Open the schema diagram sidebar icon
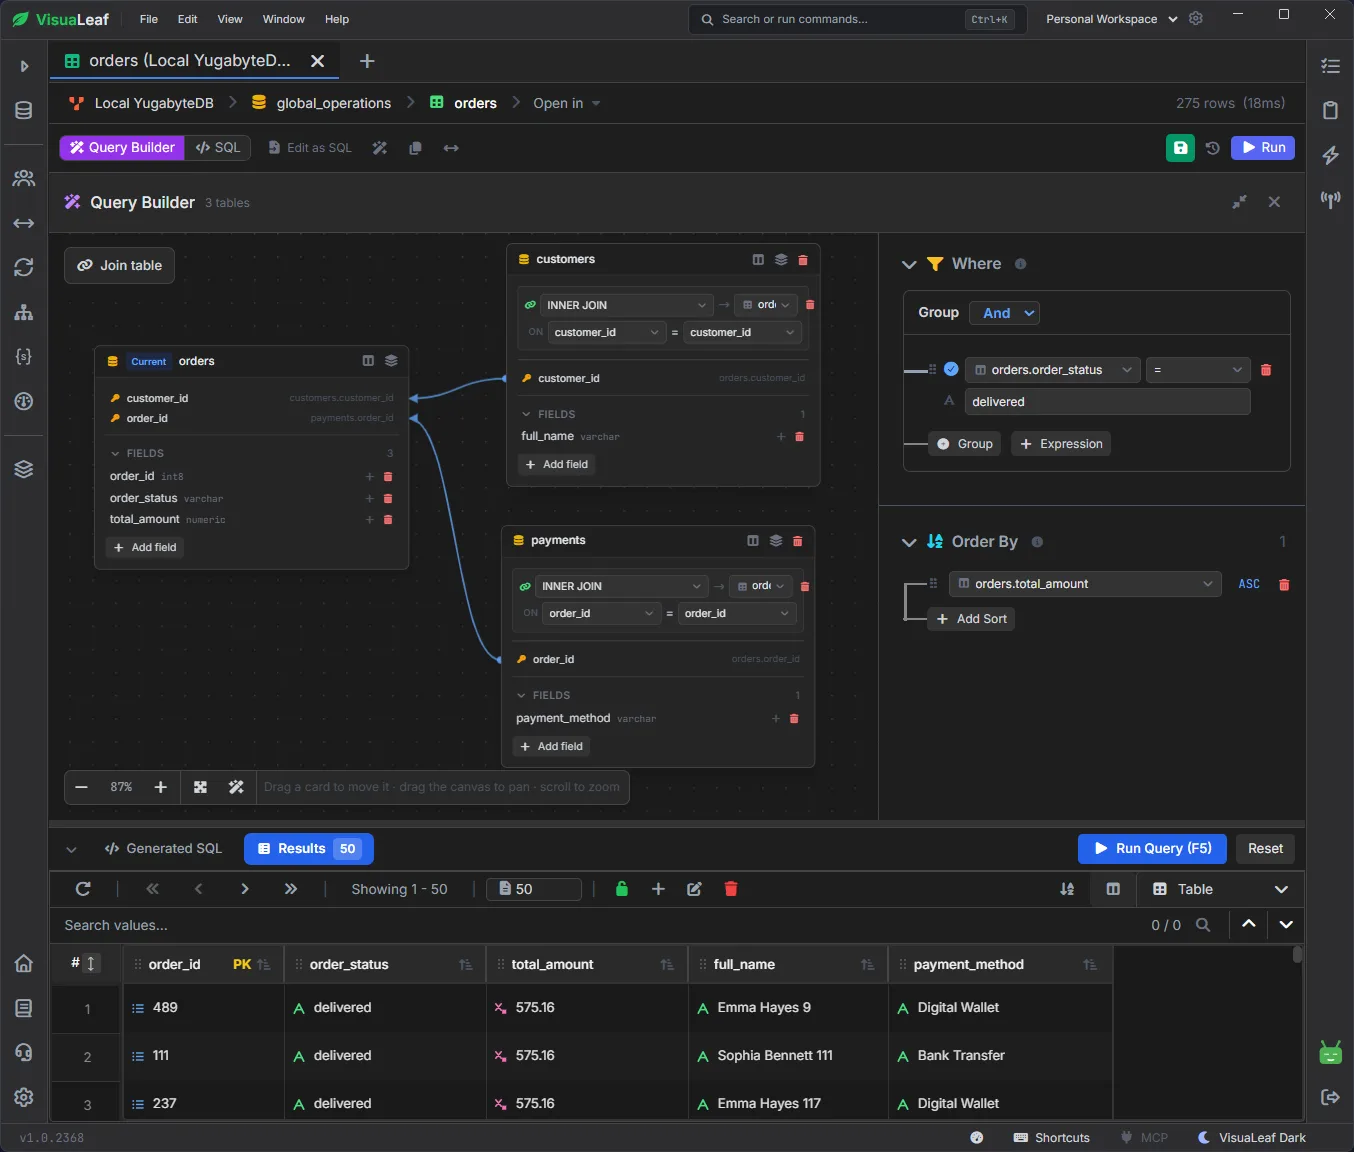 [x=24, y=312]
